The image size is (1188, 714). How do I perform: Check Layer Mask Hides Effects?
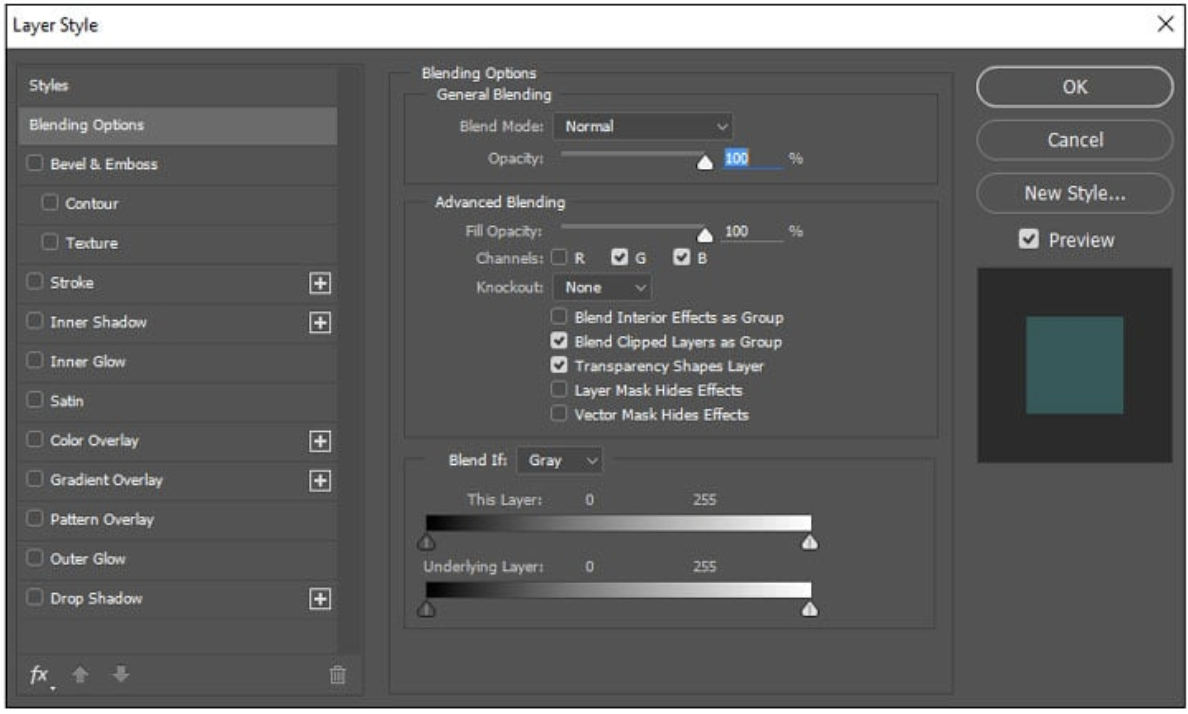(559, 389)
